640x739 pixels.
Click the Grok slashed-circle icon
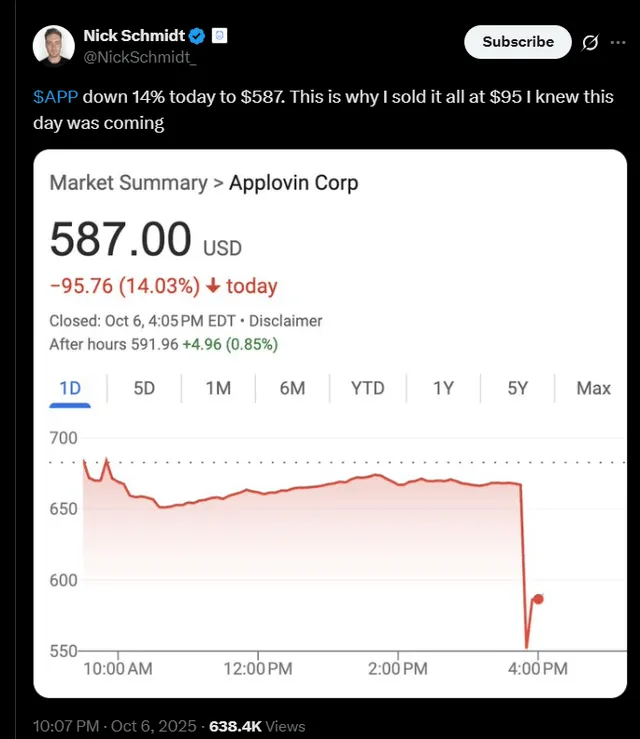[x=590, y=42]
